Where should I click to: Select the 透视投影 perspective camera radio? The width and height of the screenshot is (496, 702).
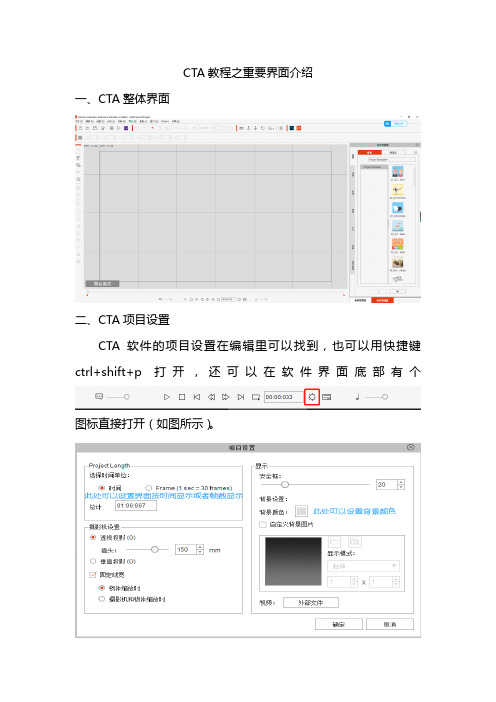93,537
